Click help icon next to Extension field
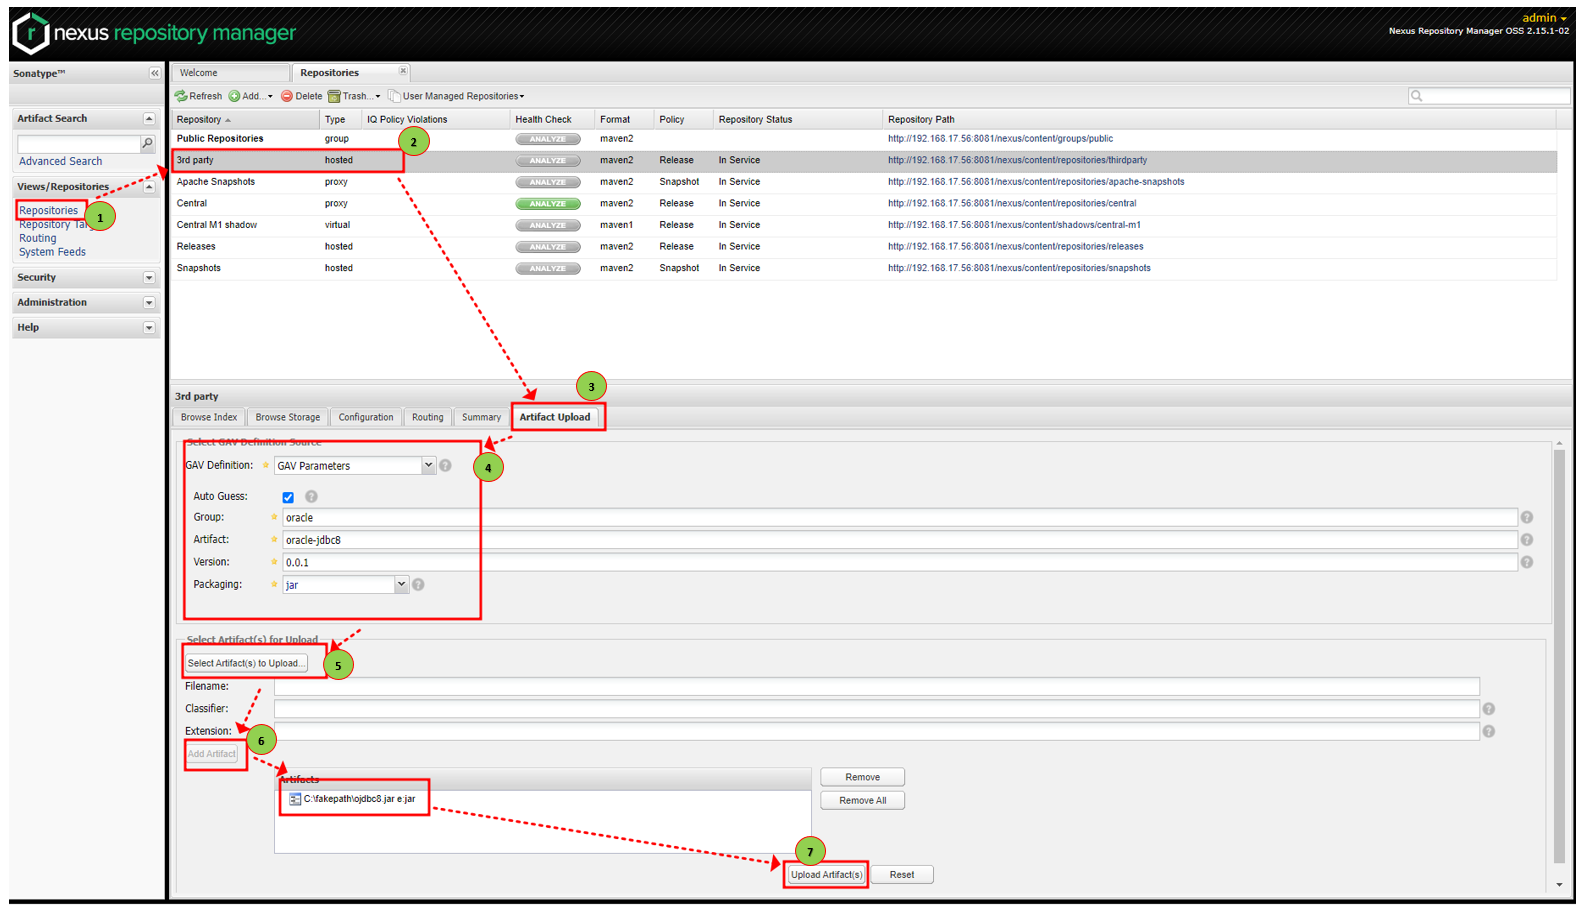This screenshot has width=1591, height=908. pos(1489,732)
